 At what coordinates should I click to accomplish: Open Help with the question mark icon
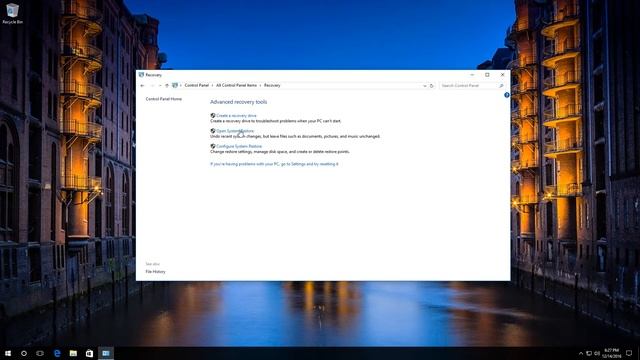tap(507, 95)
